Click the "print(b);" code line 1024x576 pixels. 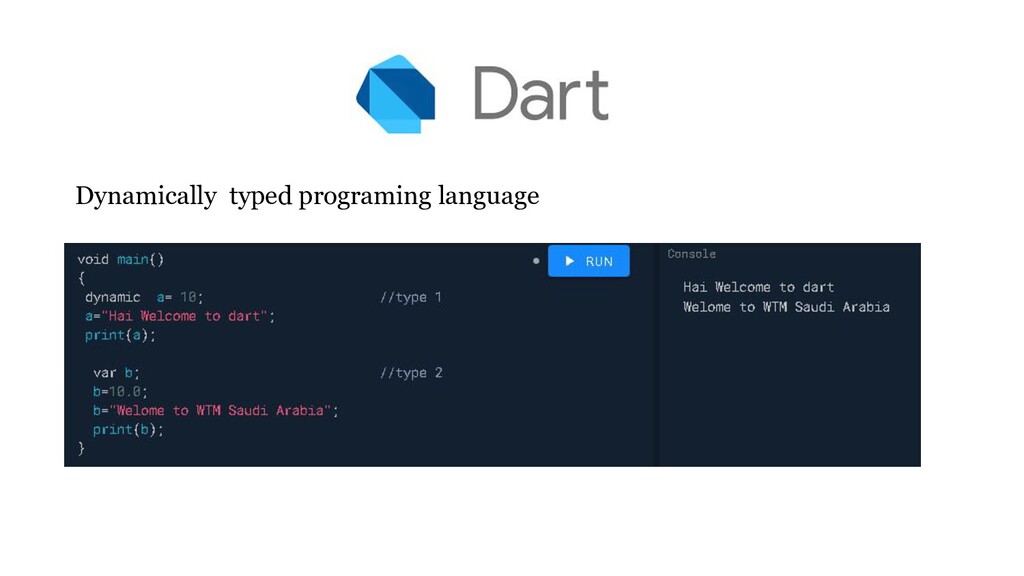click(128, 430)
